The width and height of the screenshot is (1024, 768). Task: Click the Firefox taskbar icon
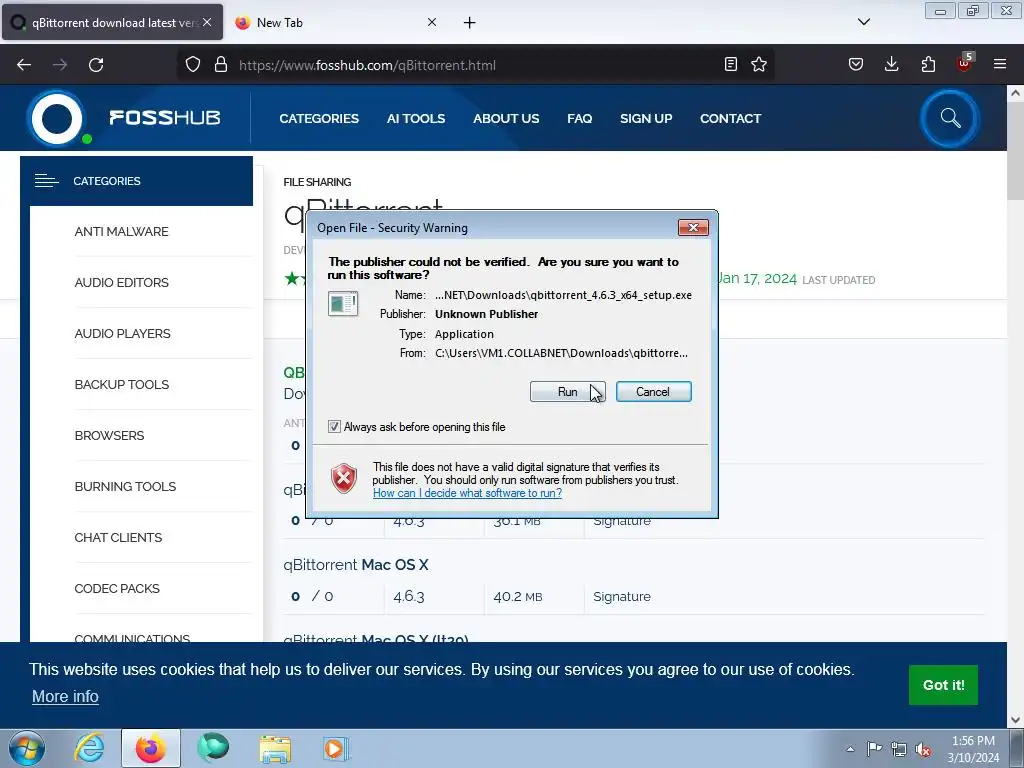tap(151, 748)
